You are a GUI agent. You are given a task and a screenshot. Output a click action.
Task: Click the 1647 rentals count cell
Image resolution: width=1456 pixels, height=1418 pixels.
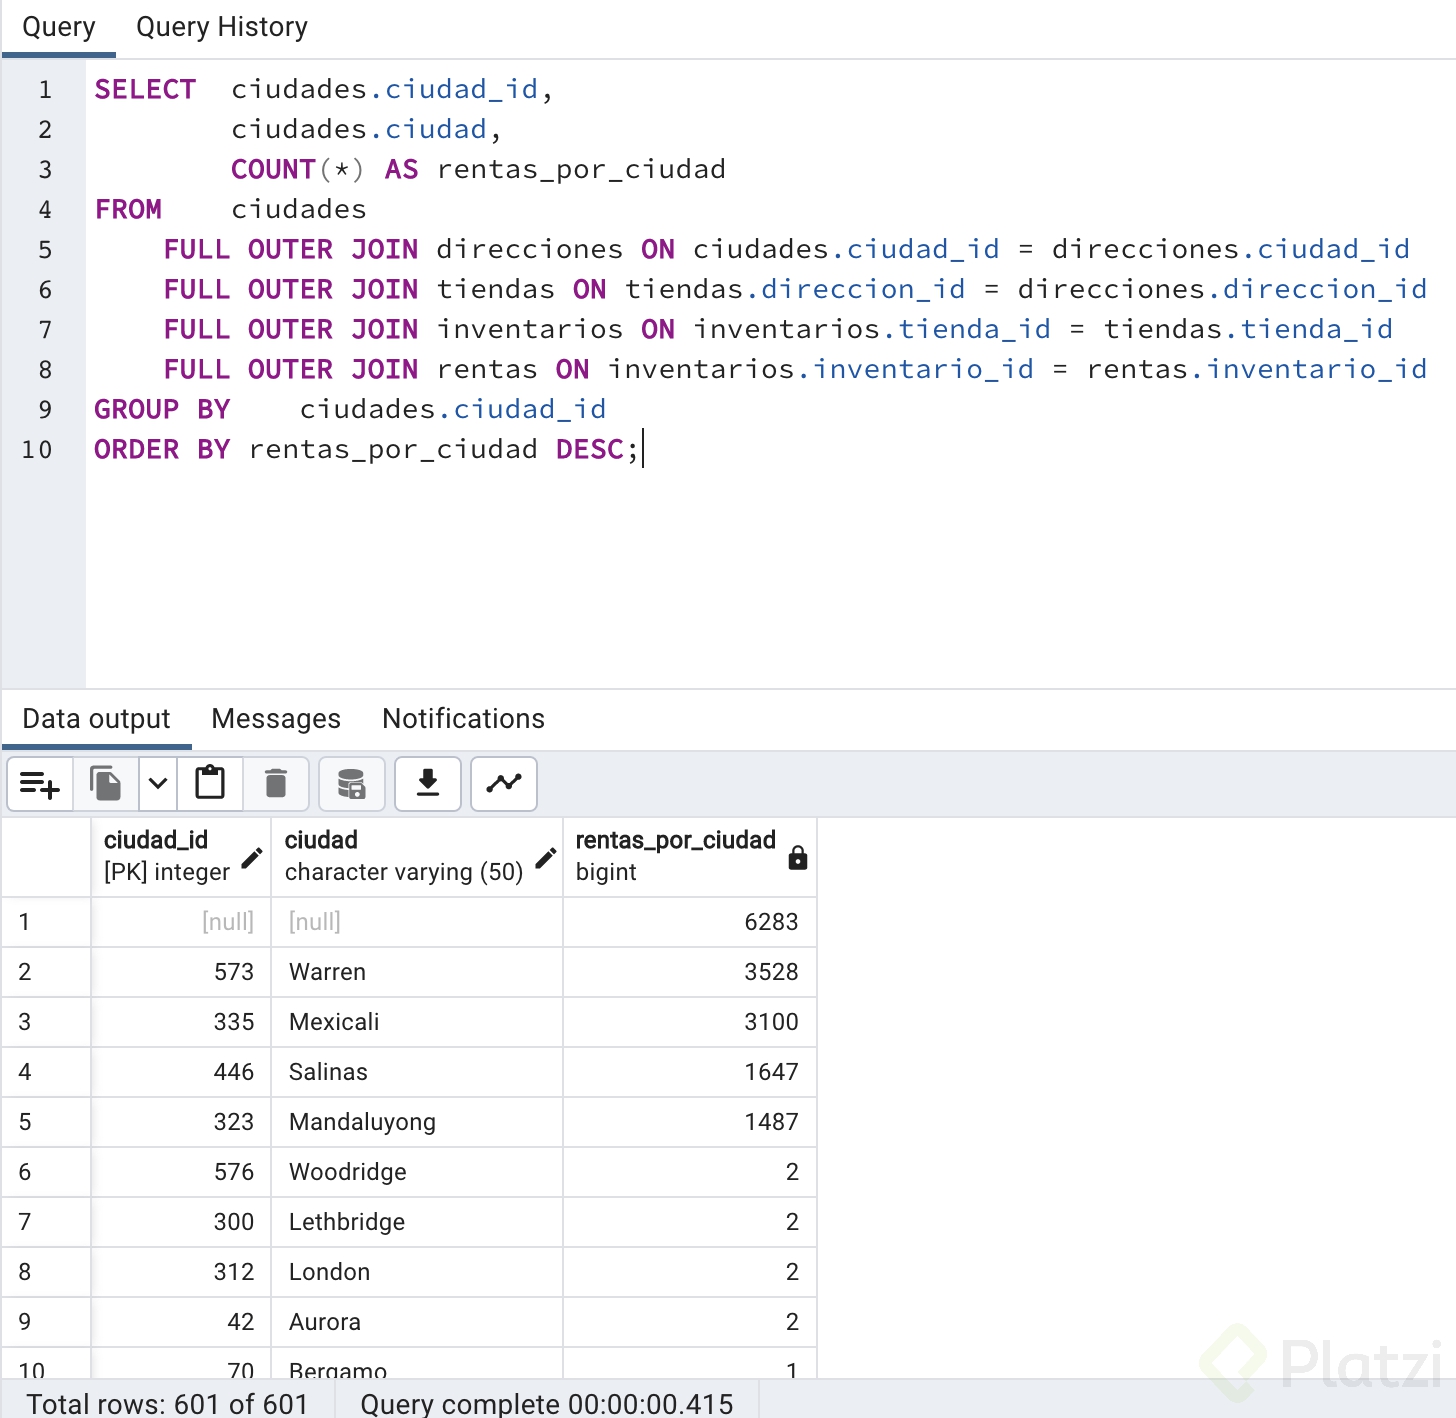(x=690, y=1072)
